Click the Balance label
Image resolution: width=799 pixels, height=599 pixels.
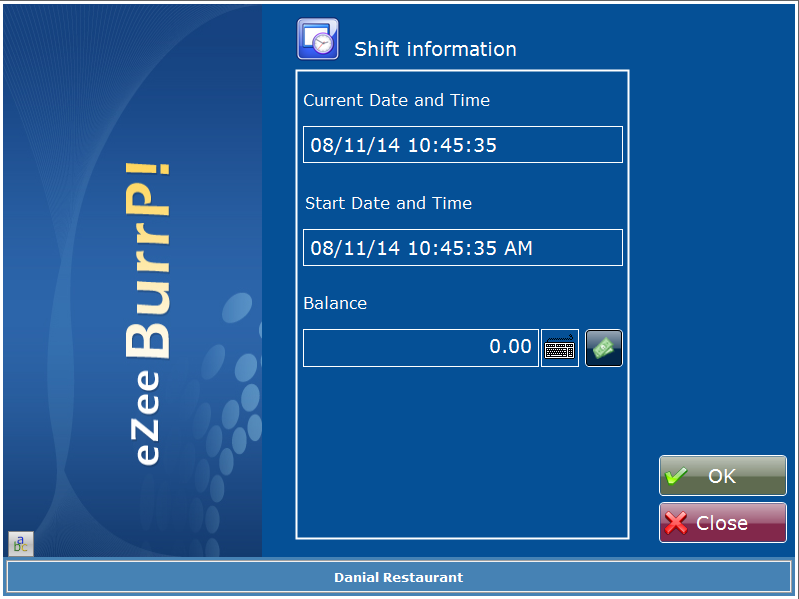click(x=335, y=303)
